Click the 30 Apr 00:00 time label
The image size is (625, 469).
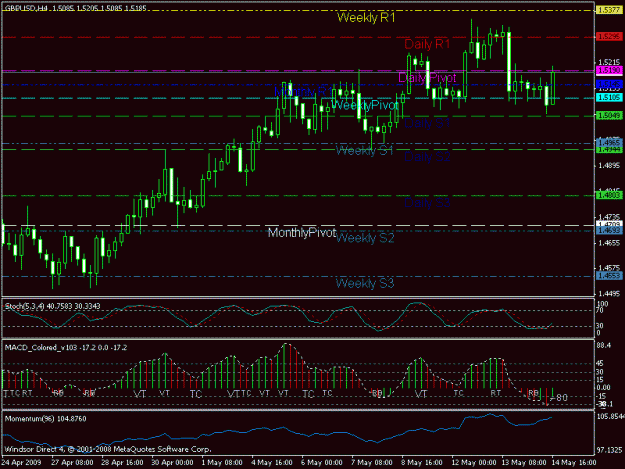point(172,463)
